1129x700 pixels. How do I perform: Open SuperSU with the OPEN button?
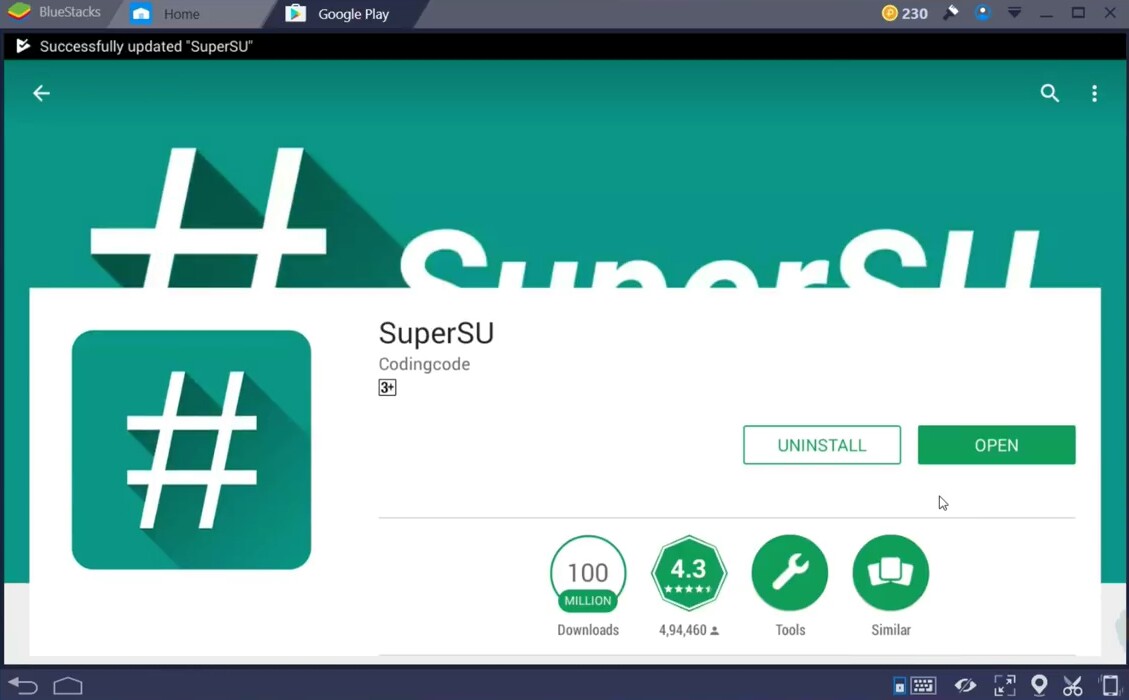click(x=996, y=444)
